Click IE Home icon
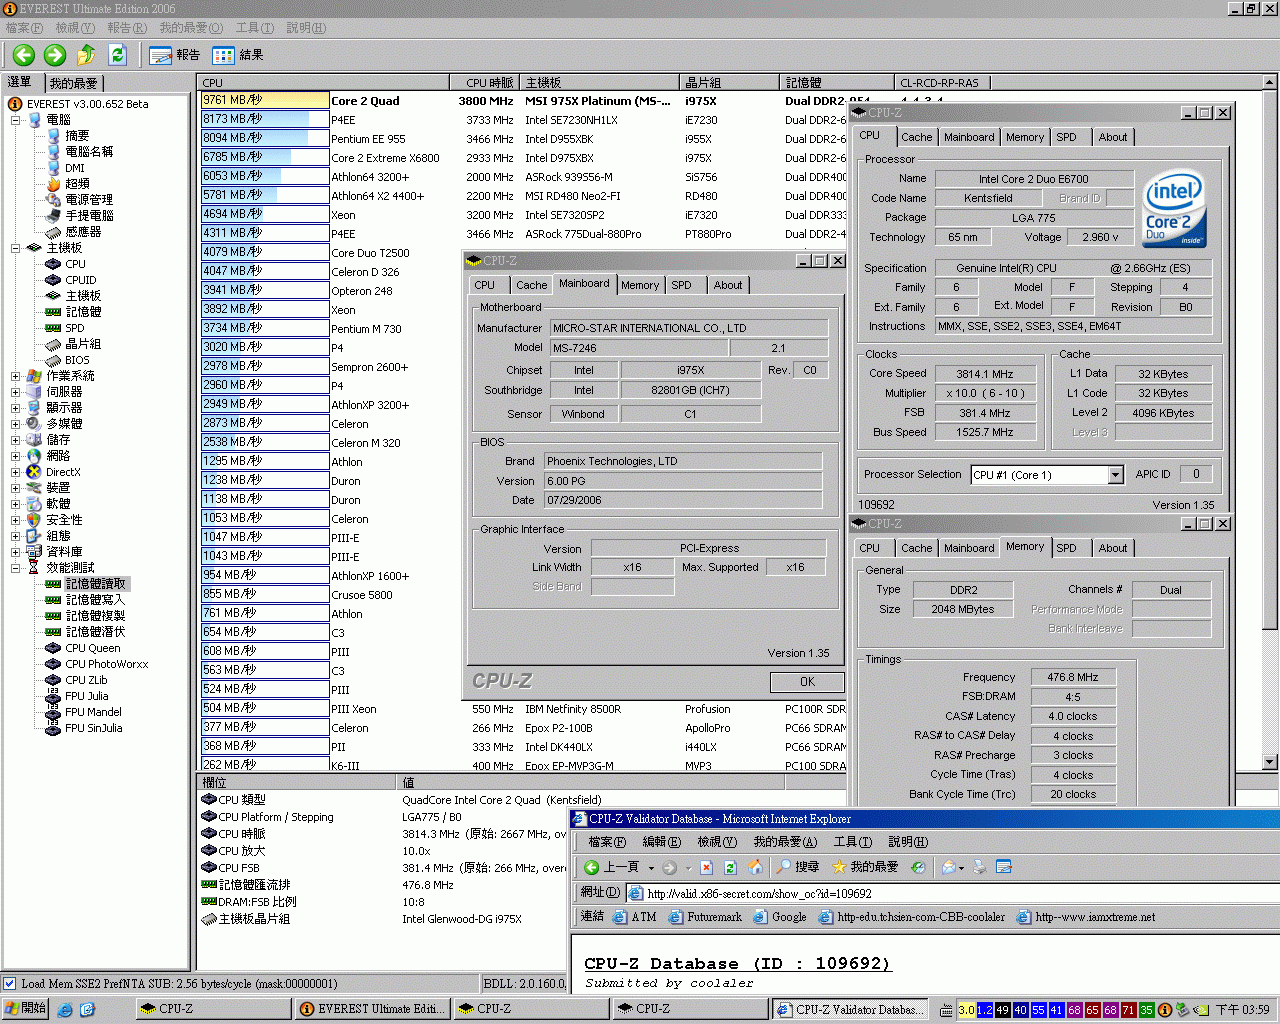This screenshot has width=1280, height=1024. click(x=755, y=867)
